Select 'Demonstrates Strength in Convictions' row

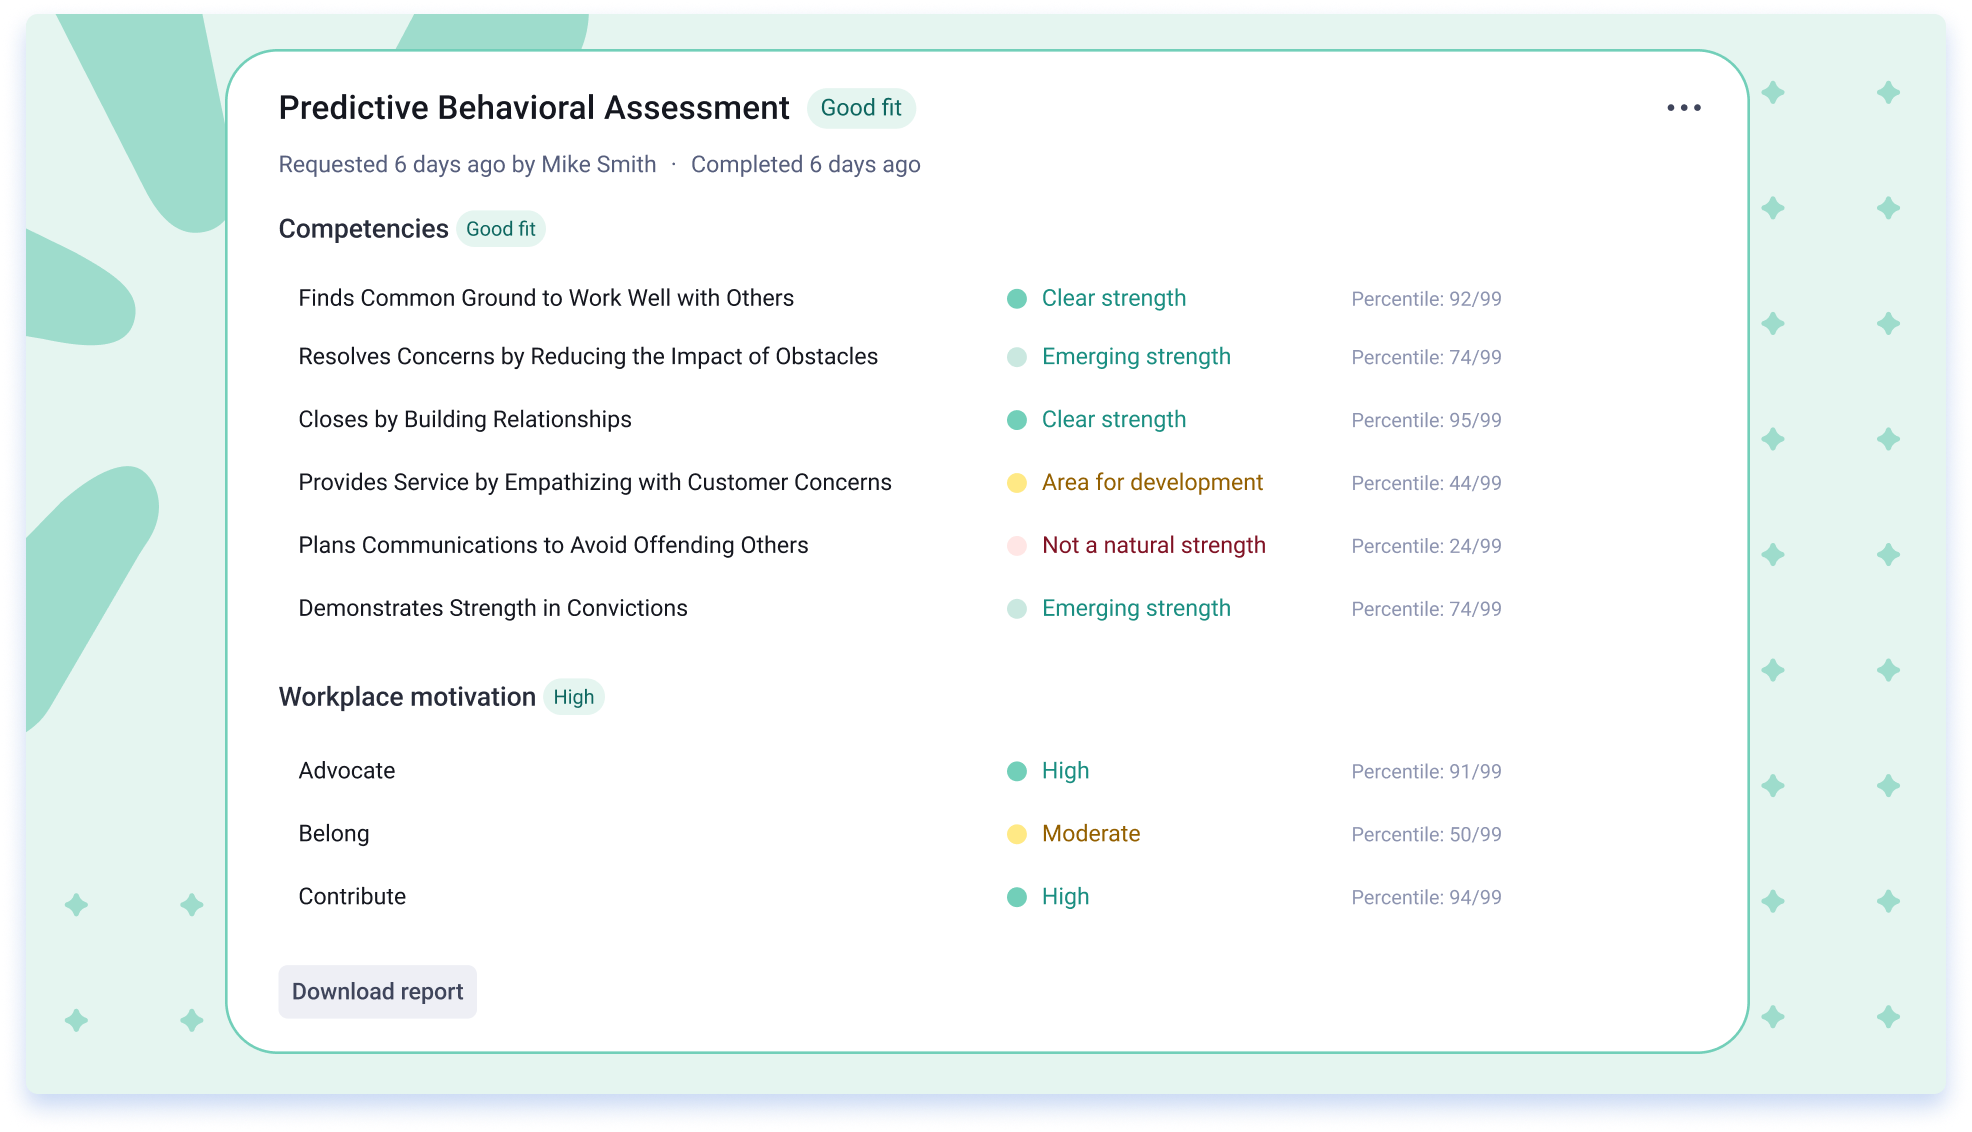click(493, 608)
